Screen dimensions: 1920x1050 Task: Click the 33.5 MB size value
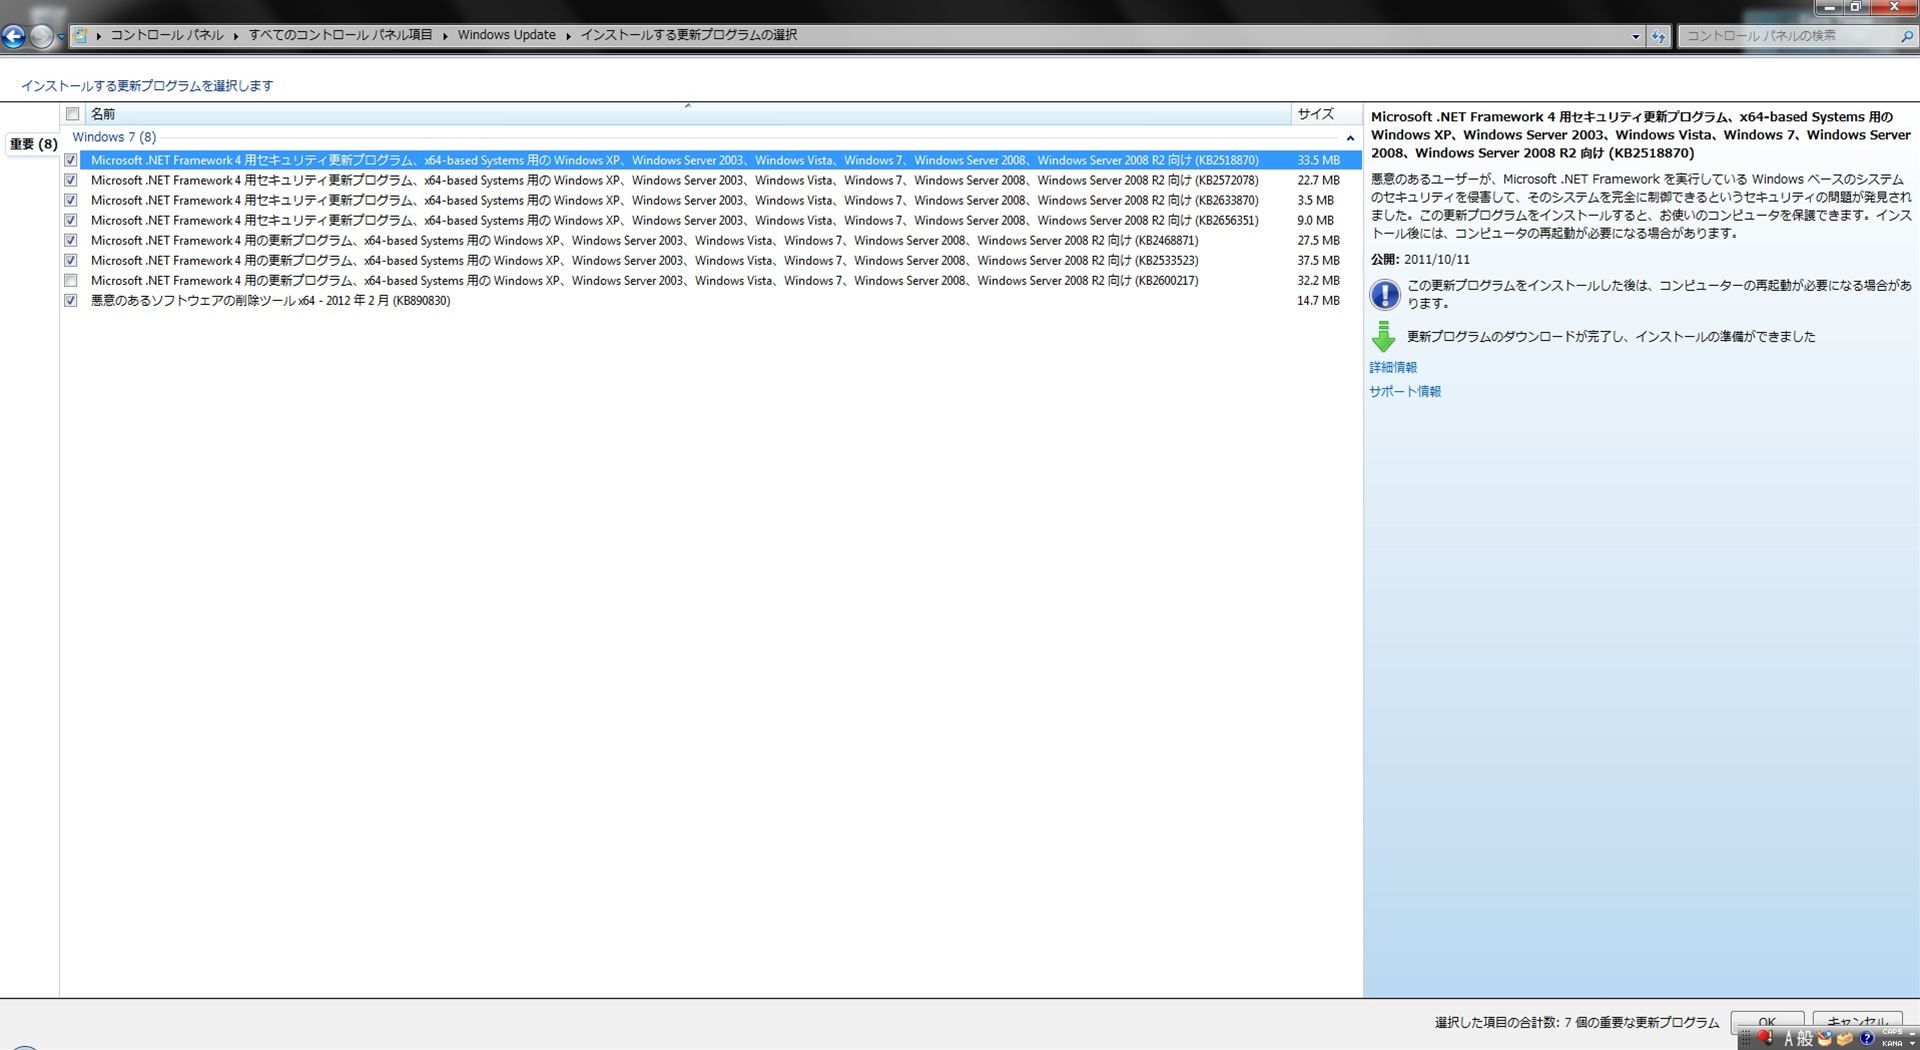[x=1318, y=160]
